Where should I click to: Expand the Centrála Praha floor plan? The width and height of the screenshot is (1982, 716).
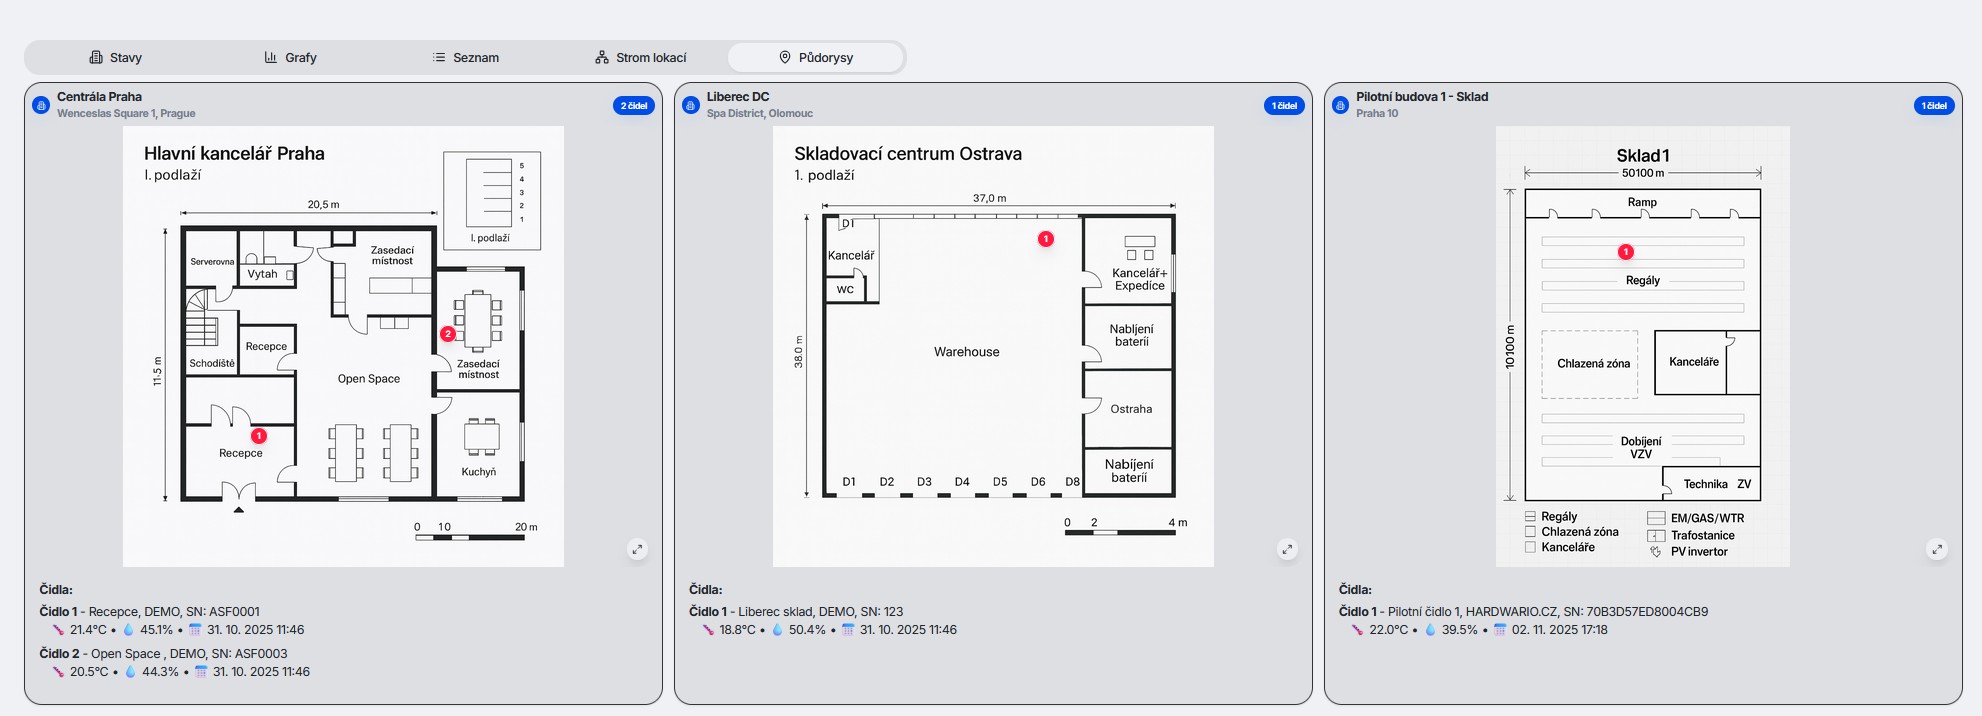[x=637, y=549]
